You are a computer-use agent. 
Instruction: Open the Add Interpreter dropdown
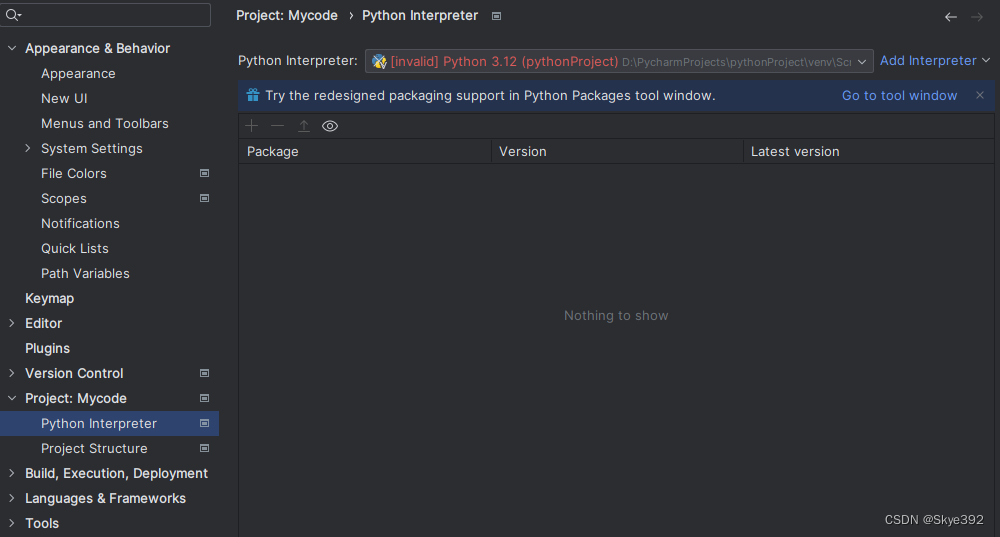coord(935,61)
